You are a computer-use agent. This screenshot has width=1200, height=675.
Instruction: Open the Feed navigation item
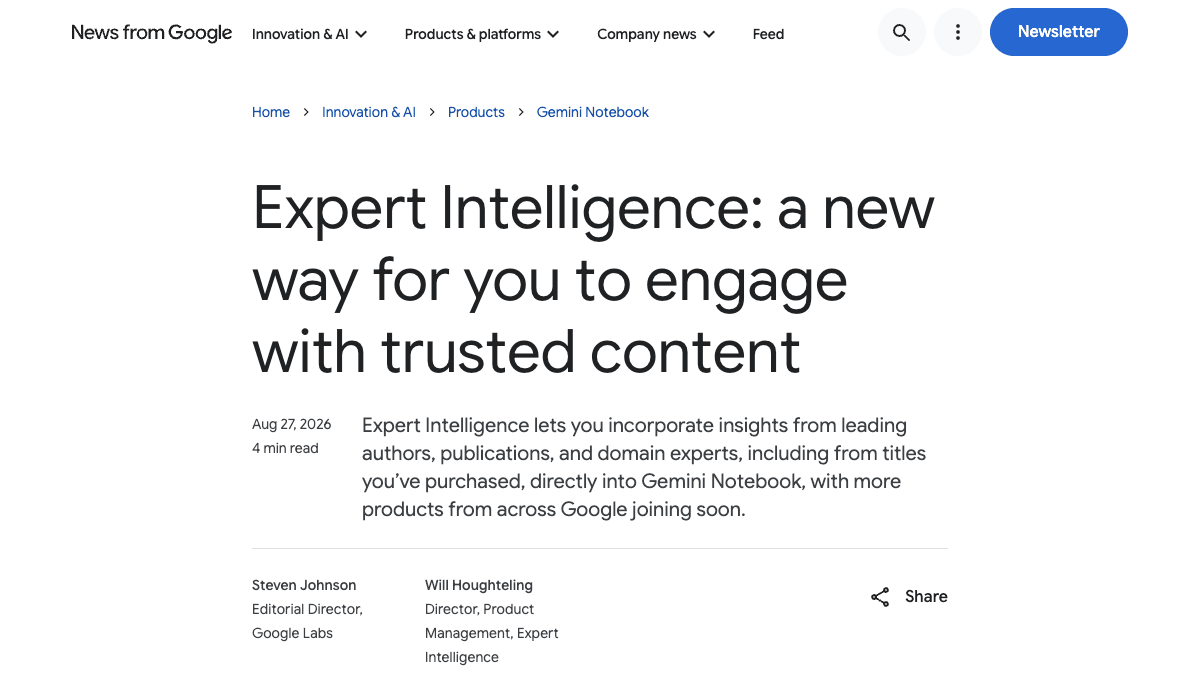[x=768, y=34]
